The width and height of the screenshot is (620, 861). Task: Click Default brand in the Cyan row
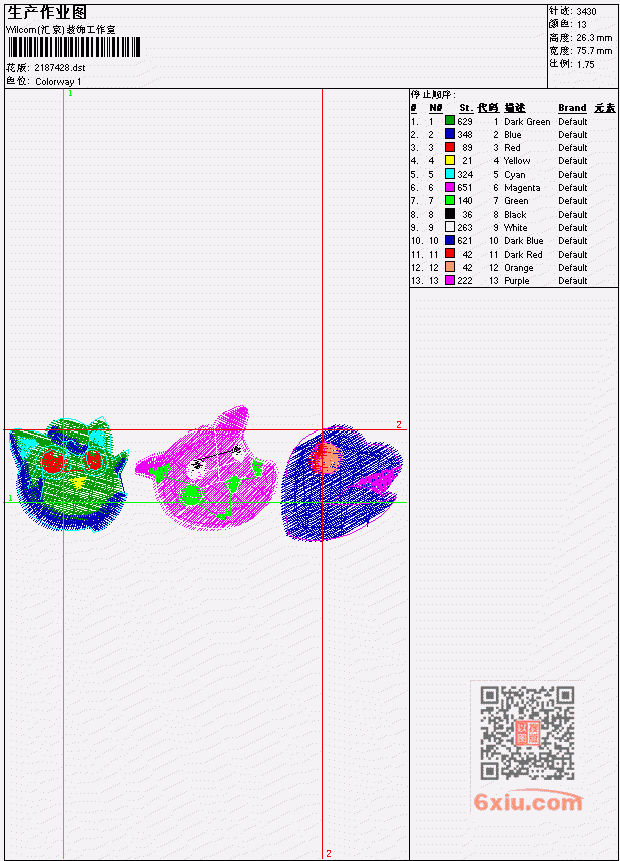(x=573, y=175)
